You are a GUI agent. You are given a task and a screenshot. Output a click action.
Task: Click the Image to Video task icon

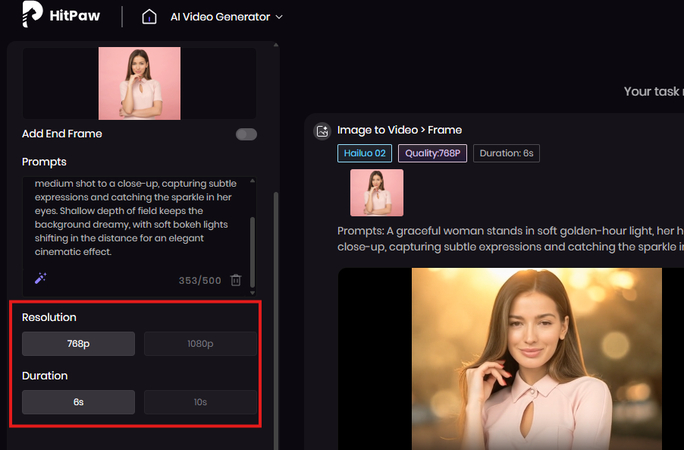pos(322,130)
